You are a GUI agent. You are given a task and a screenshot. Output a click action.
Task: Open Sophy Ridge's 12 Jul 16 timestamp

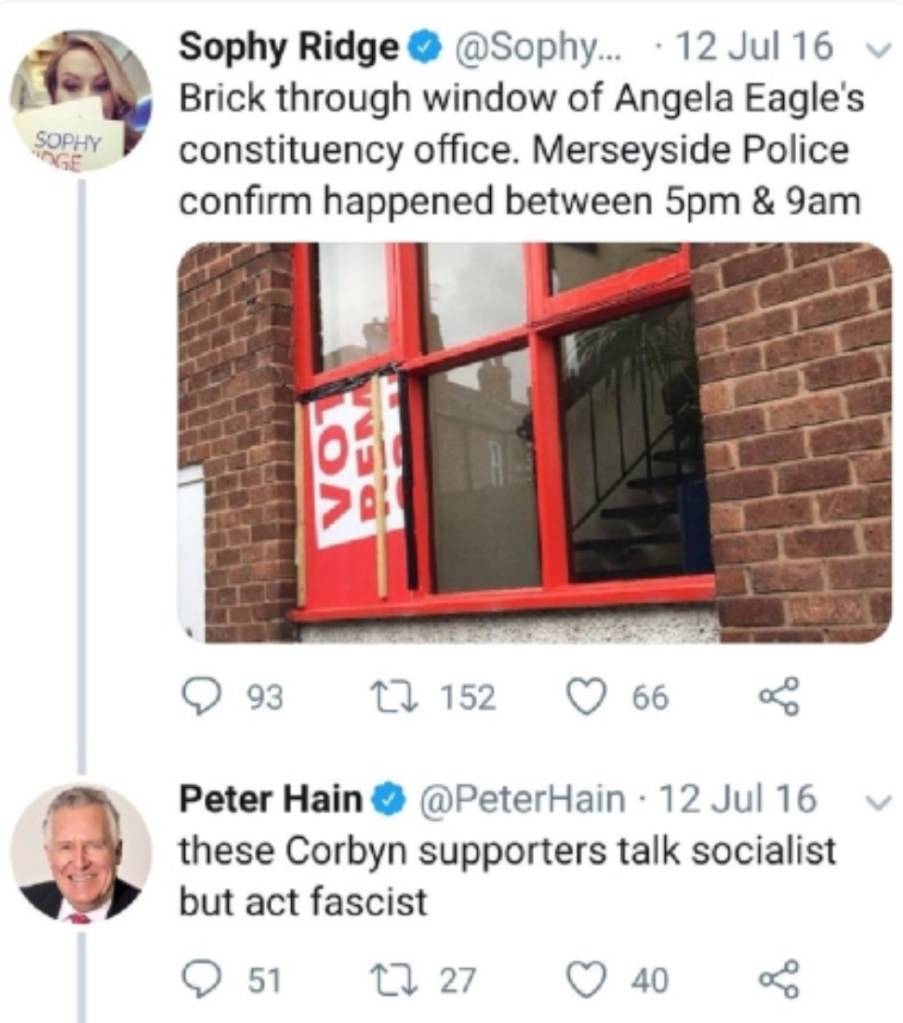click(x=753, y=46)
